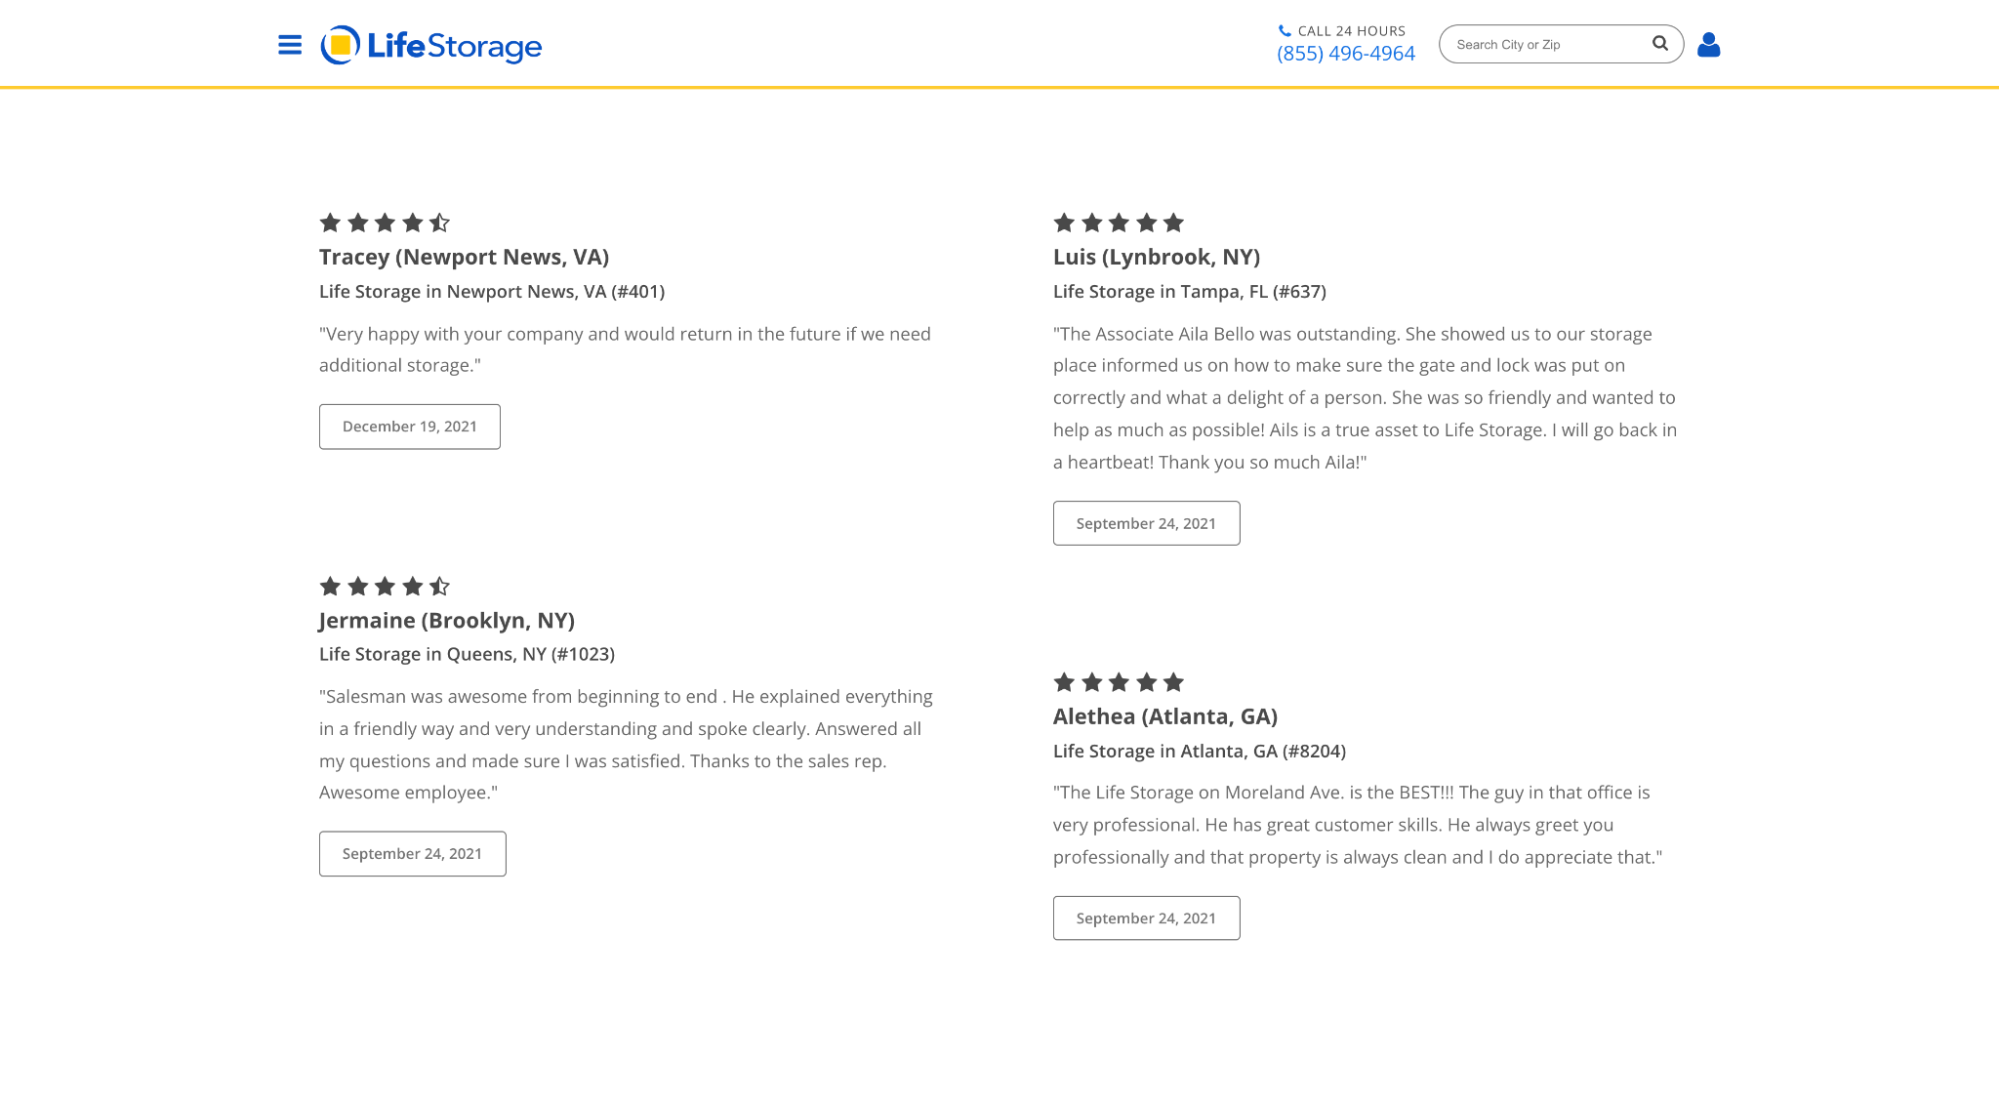Click Luis's five-star rating
Viewport: 1999px width, 1099px height.
coord(1119,222)
